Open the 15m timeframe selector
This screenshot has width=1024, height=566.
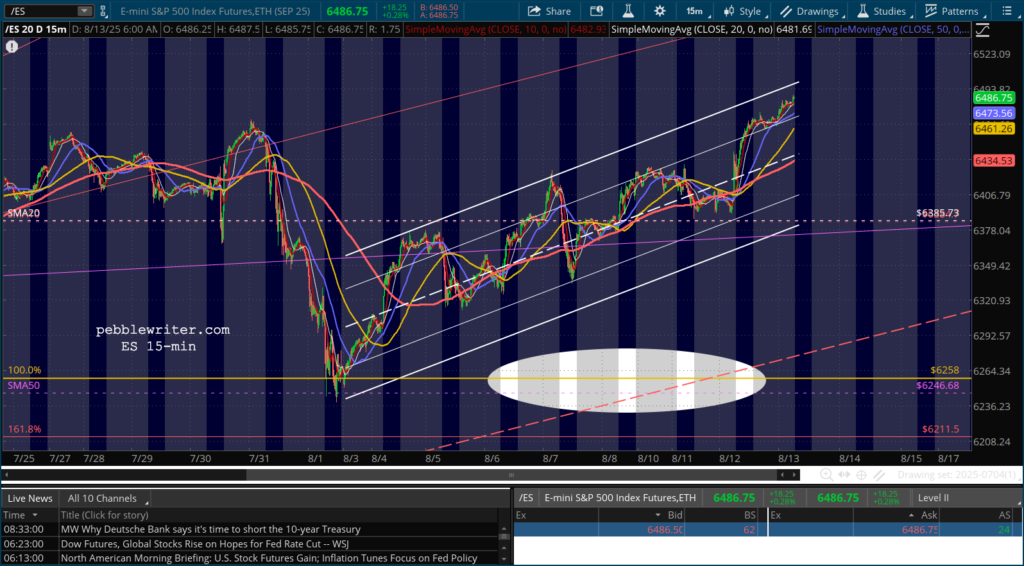pos(692,11)
